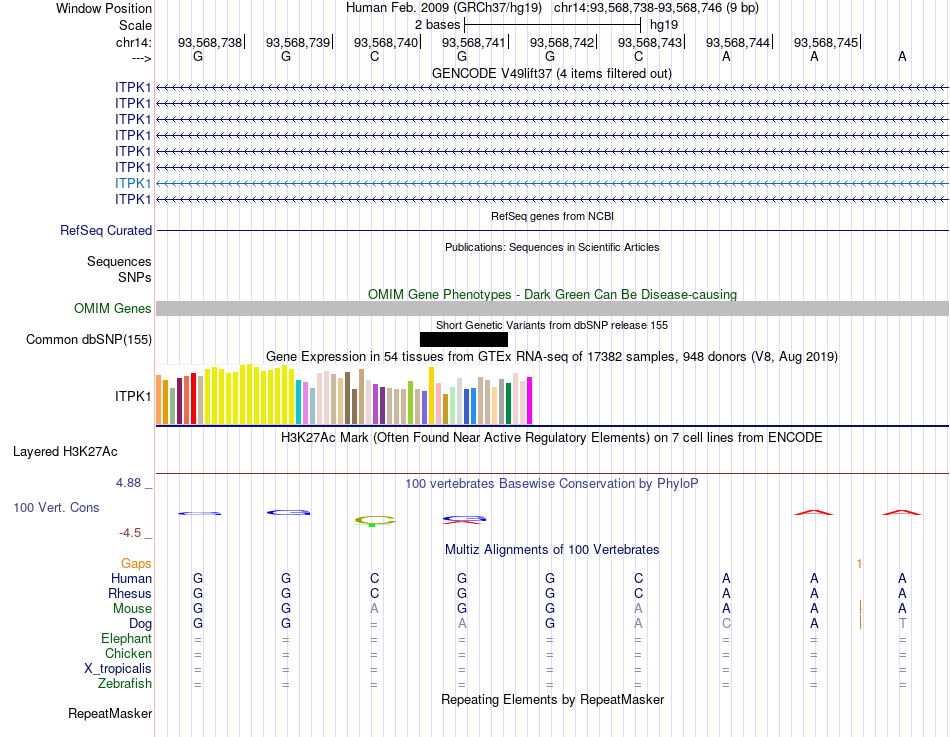This screenshot has width=950, height=737.
Task: Click the Zebrafish alignment row label
Action: point(125,684)
